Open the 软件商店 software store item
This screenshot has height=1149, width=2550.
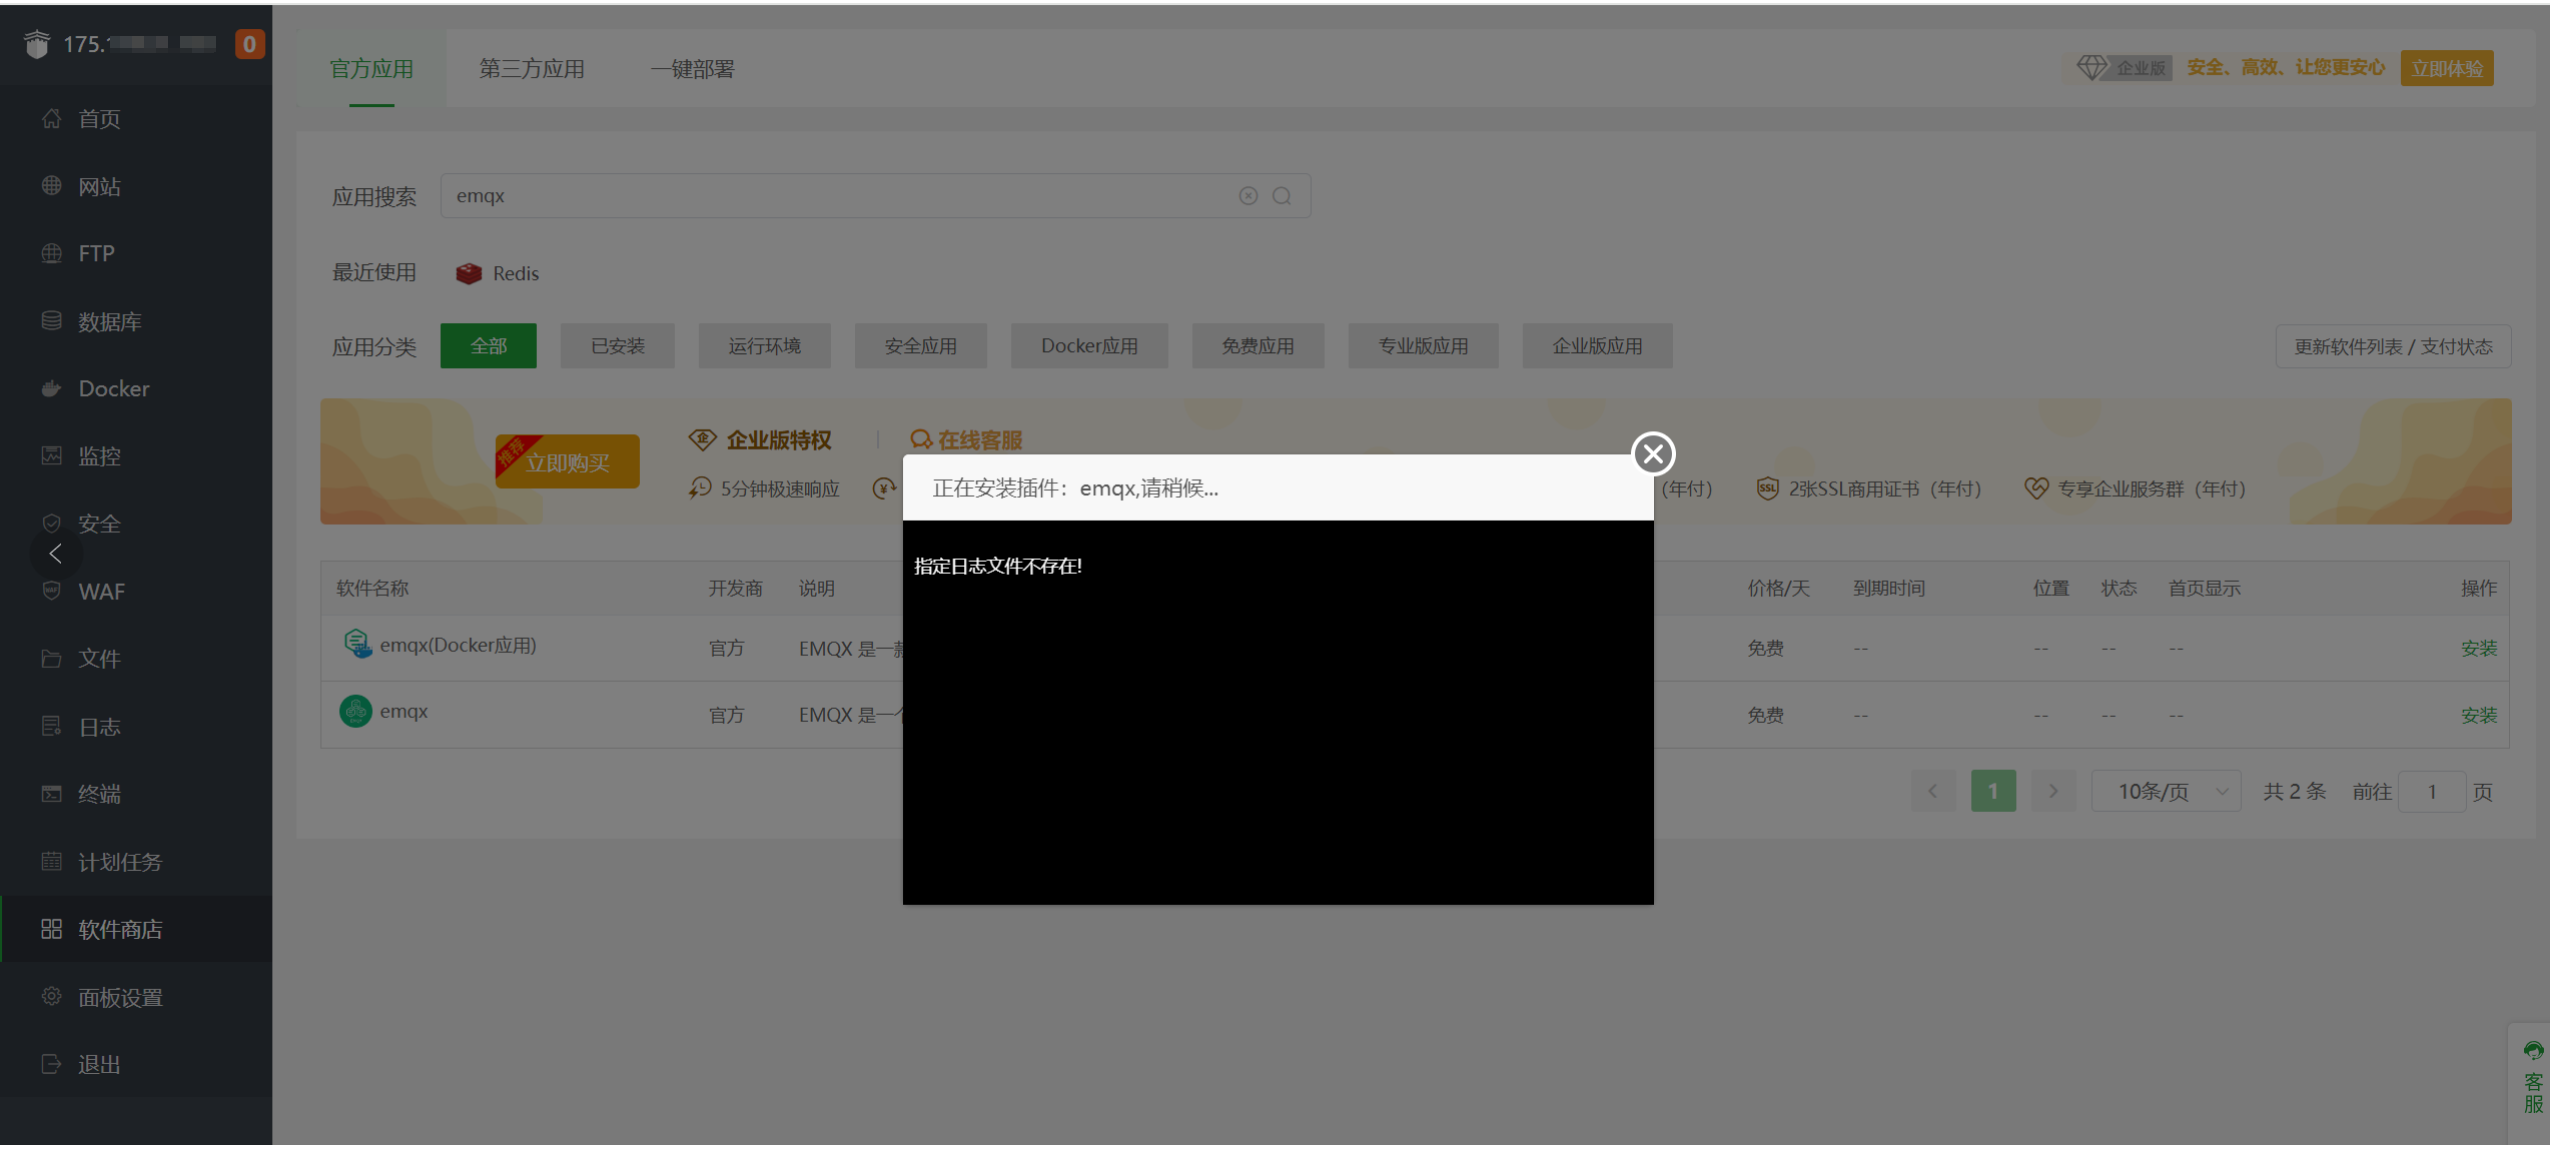tap(136, 929)
